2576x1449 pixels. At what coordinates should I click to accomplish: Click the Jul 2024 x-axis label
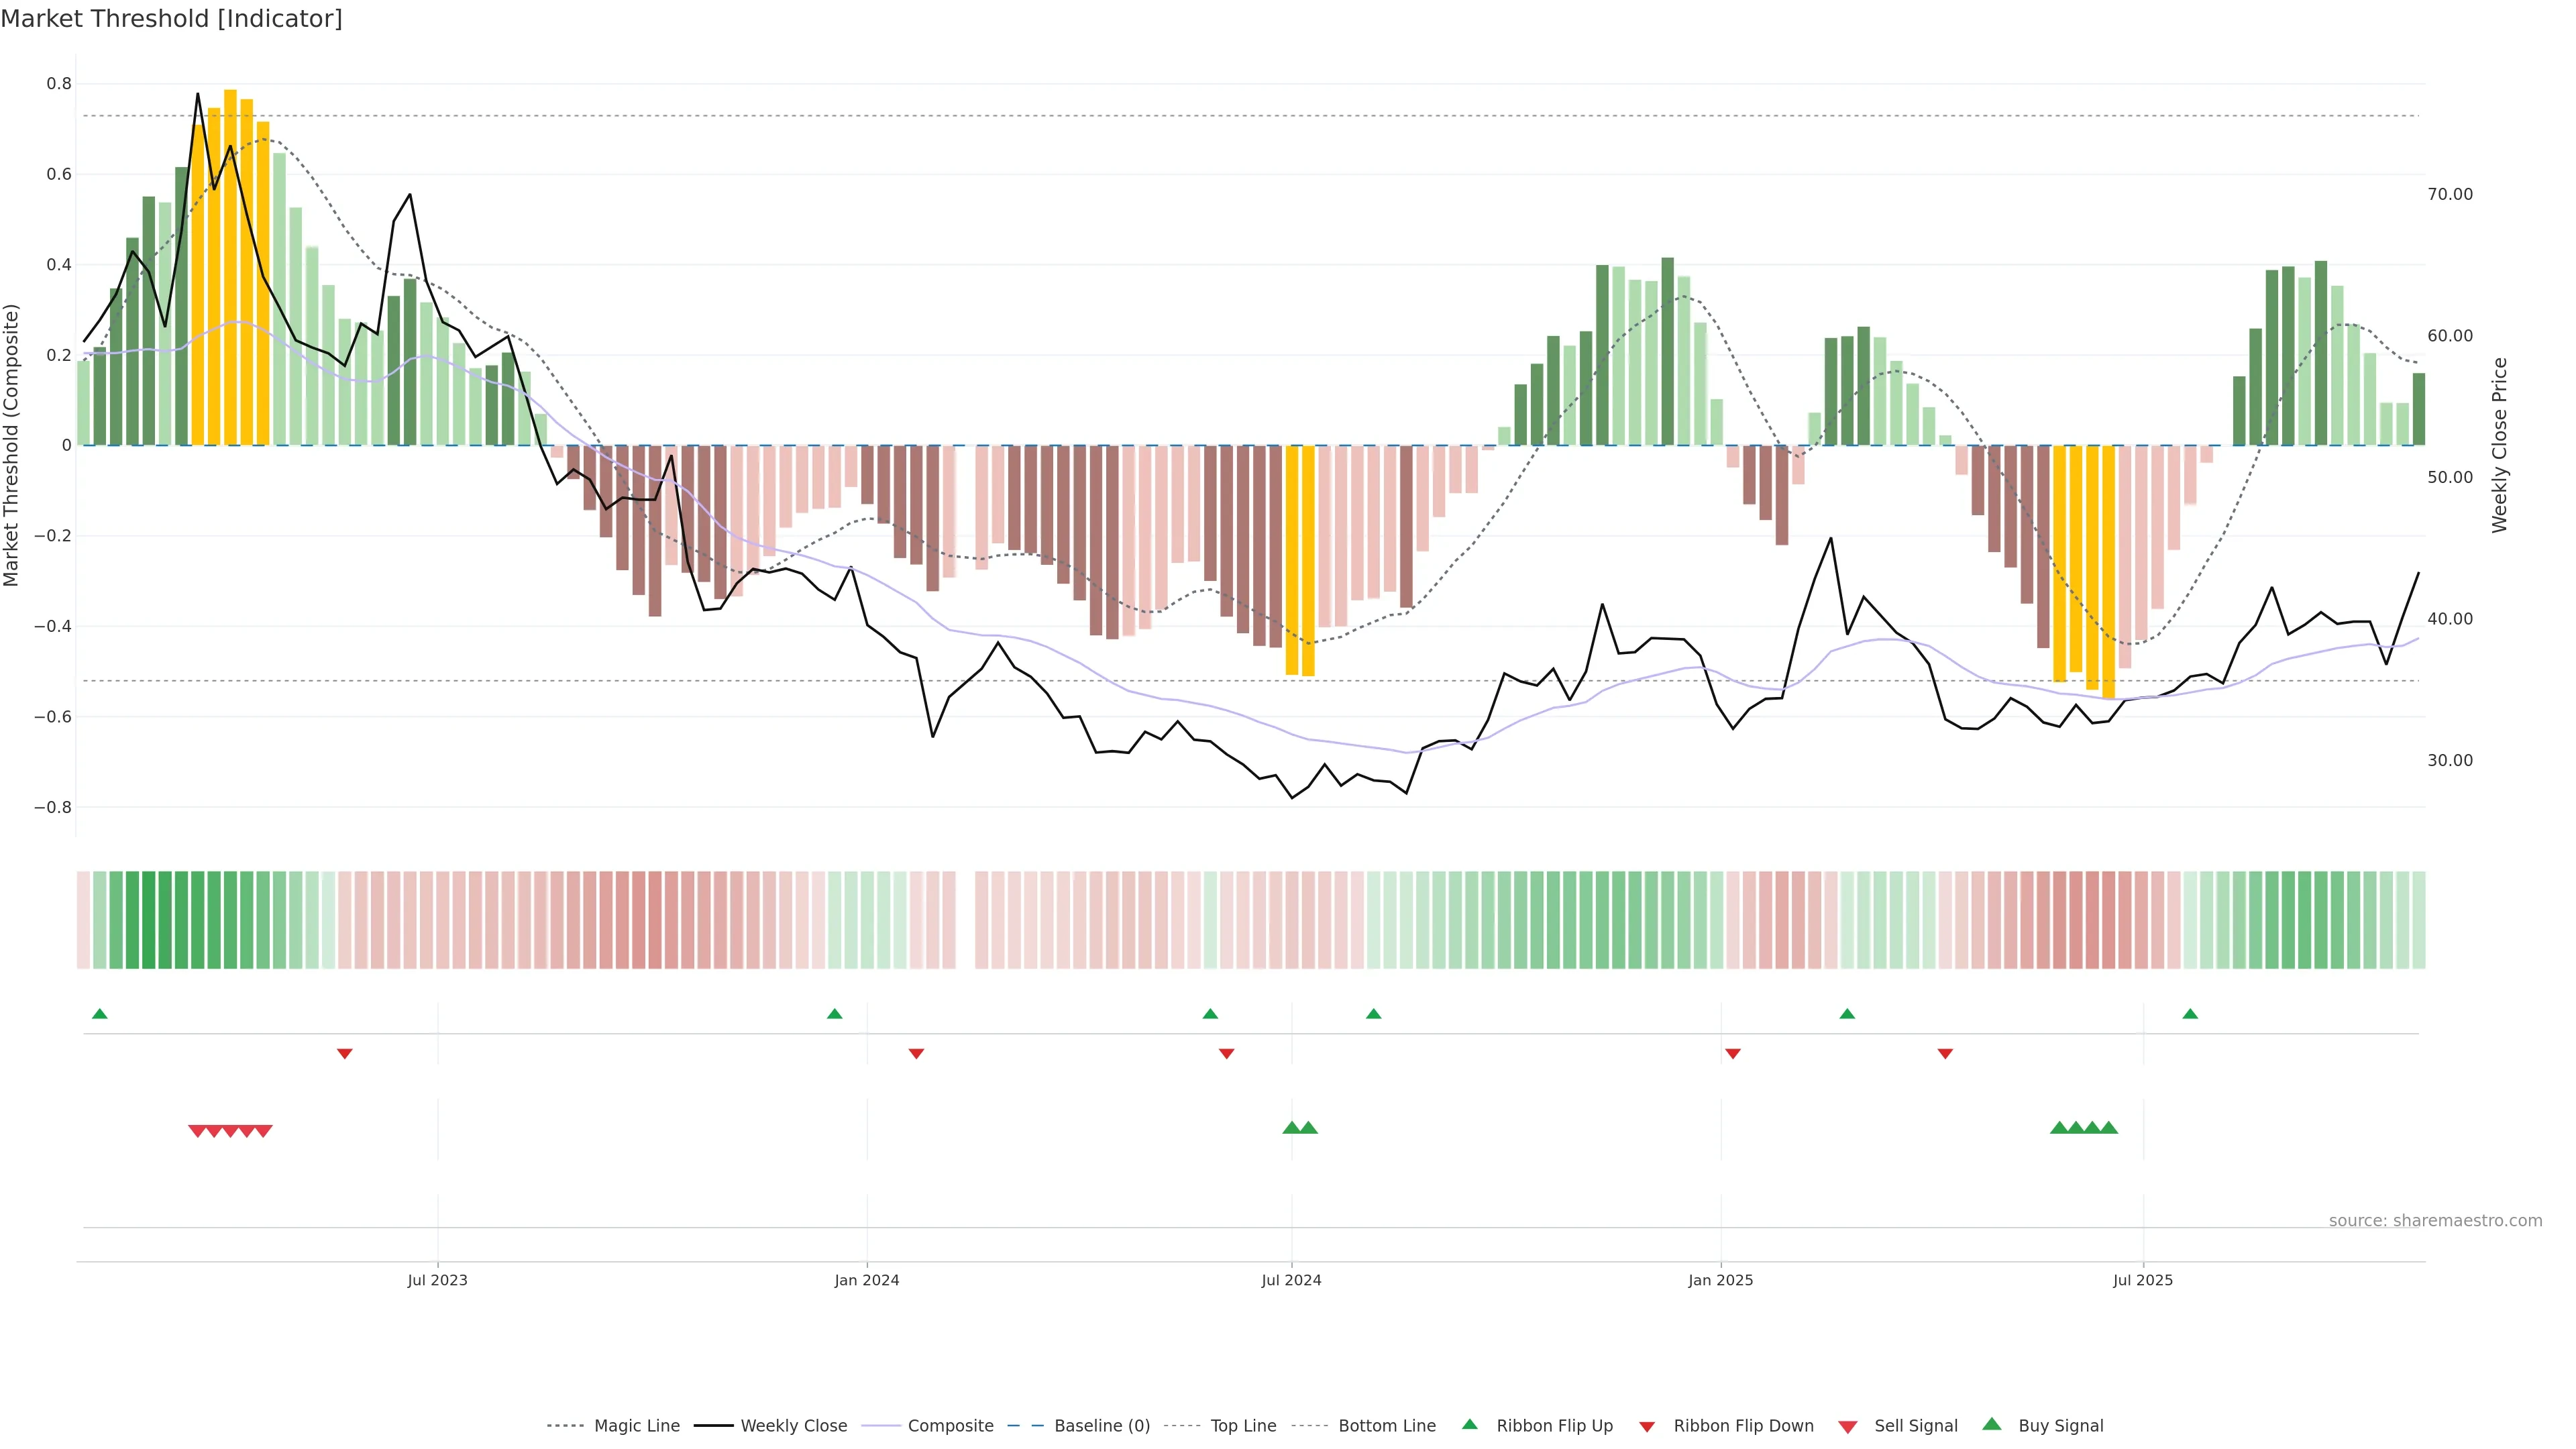pos(1291,1280)
